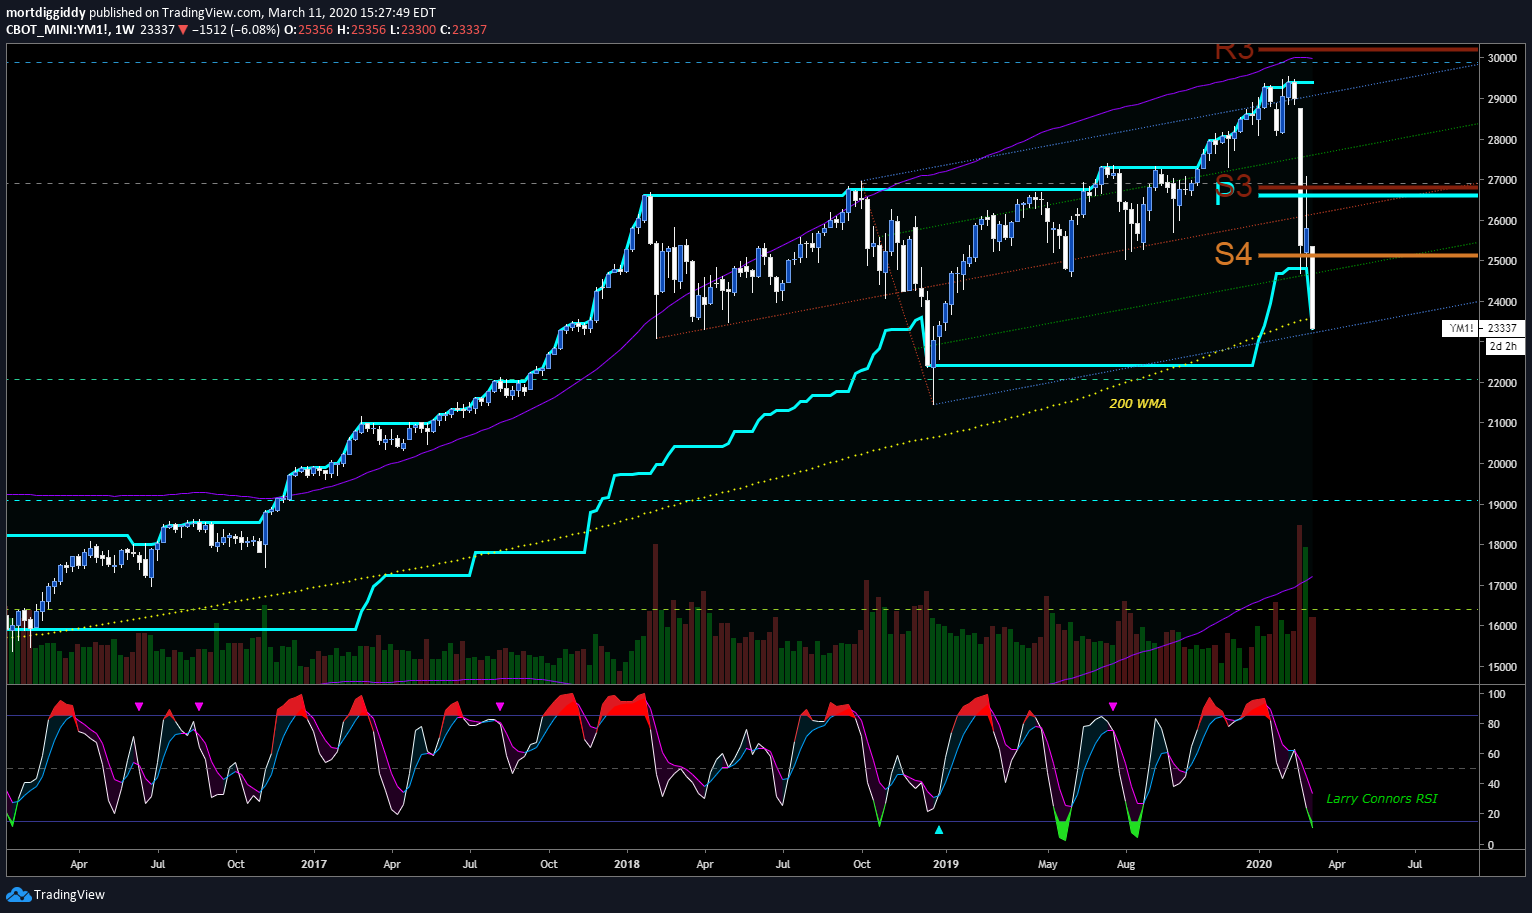
Task: Click the O:25356 open value
Action: coord(308,30)
